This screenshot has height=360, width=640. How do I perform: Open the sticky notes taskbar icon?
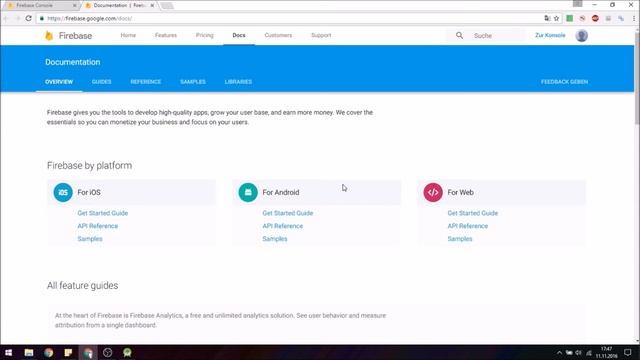(x=68, y=352)
